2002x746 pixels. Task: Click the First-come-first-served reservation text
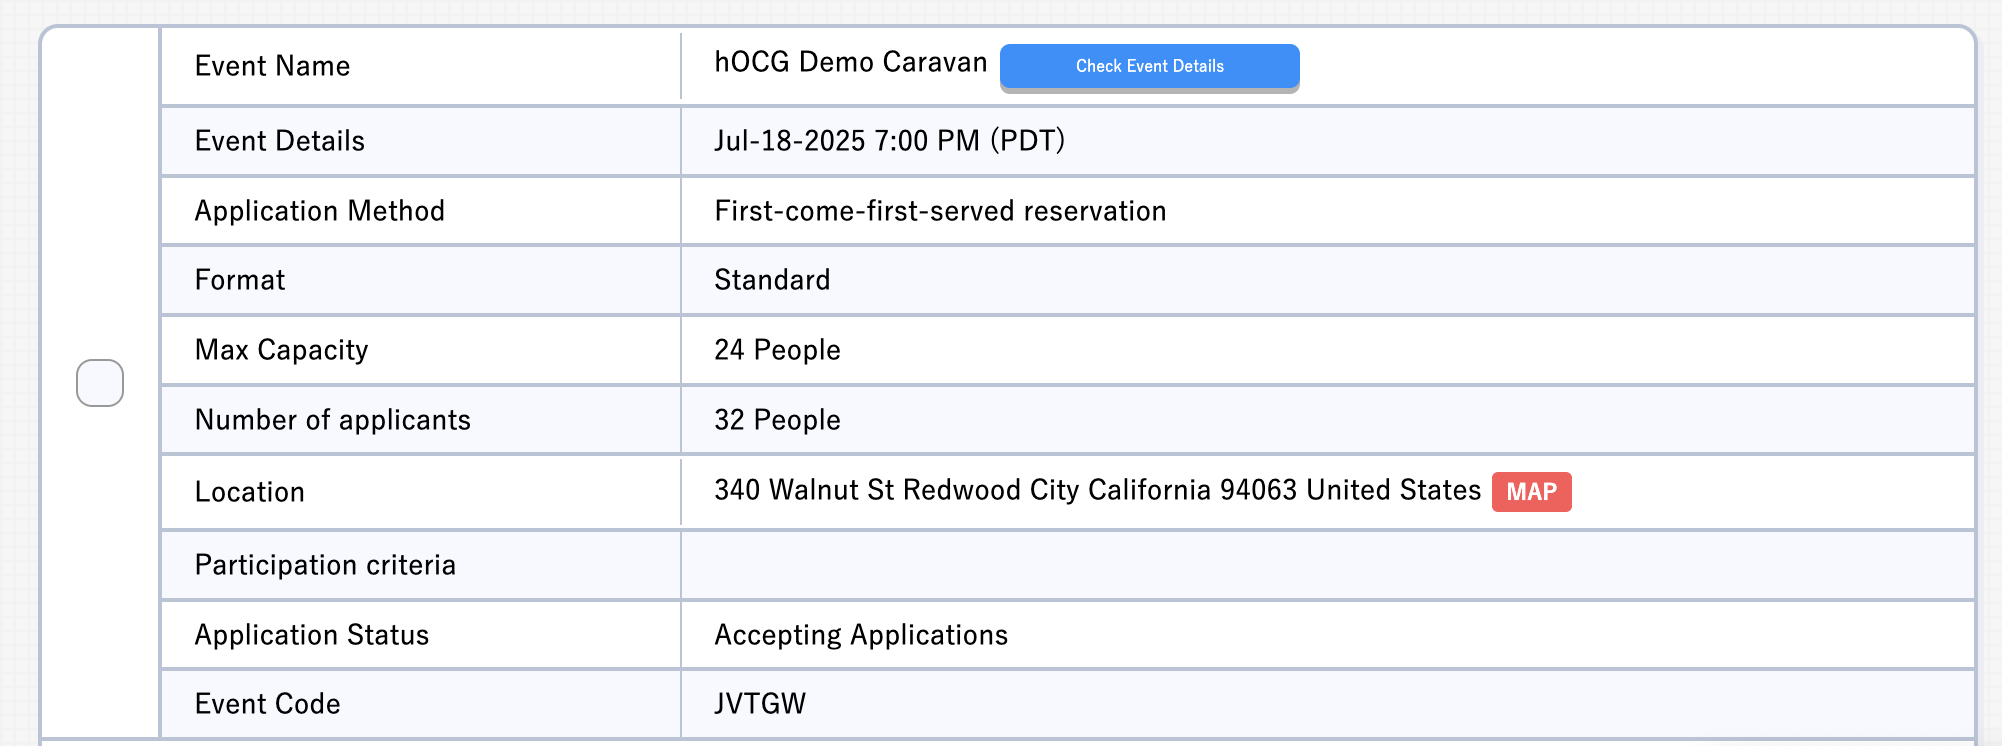click(x=940, y=211)
